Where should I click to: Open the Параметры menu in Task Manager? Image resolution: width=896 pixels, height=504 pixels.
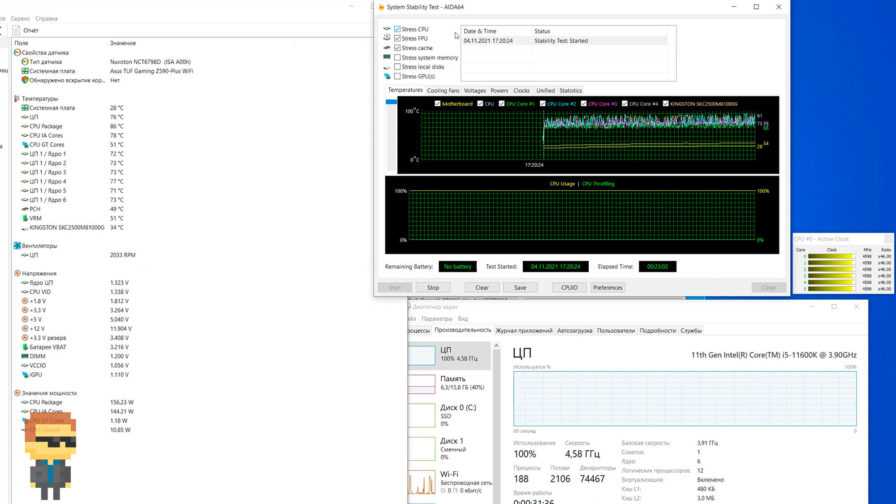(437, 318)
